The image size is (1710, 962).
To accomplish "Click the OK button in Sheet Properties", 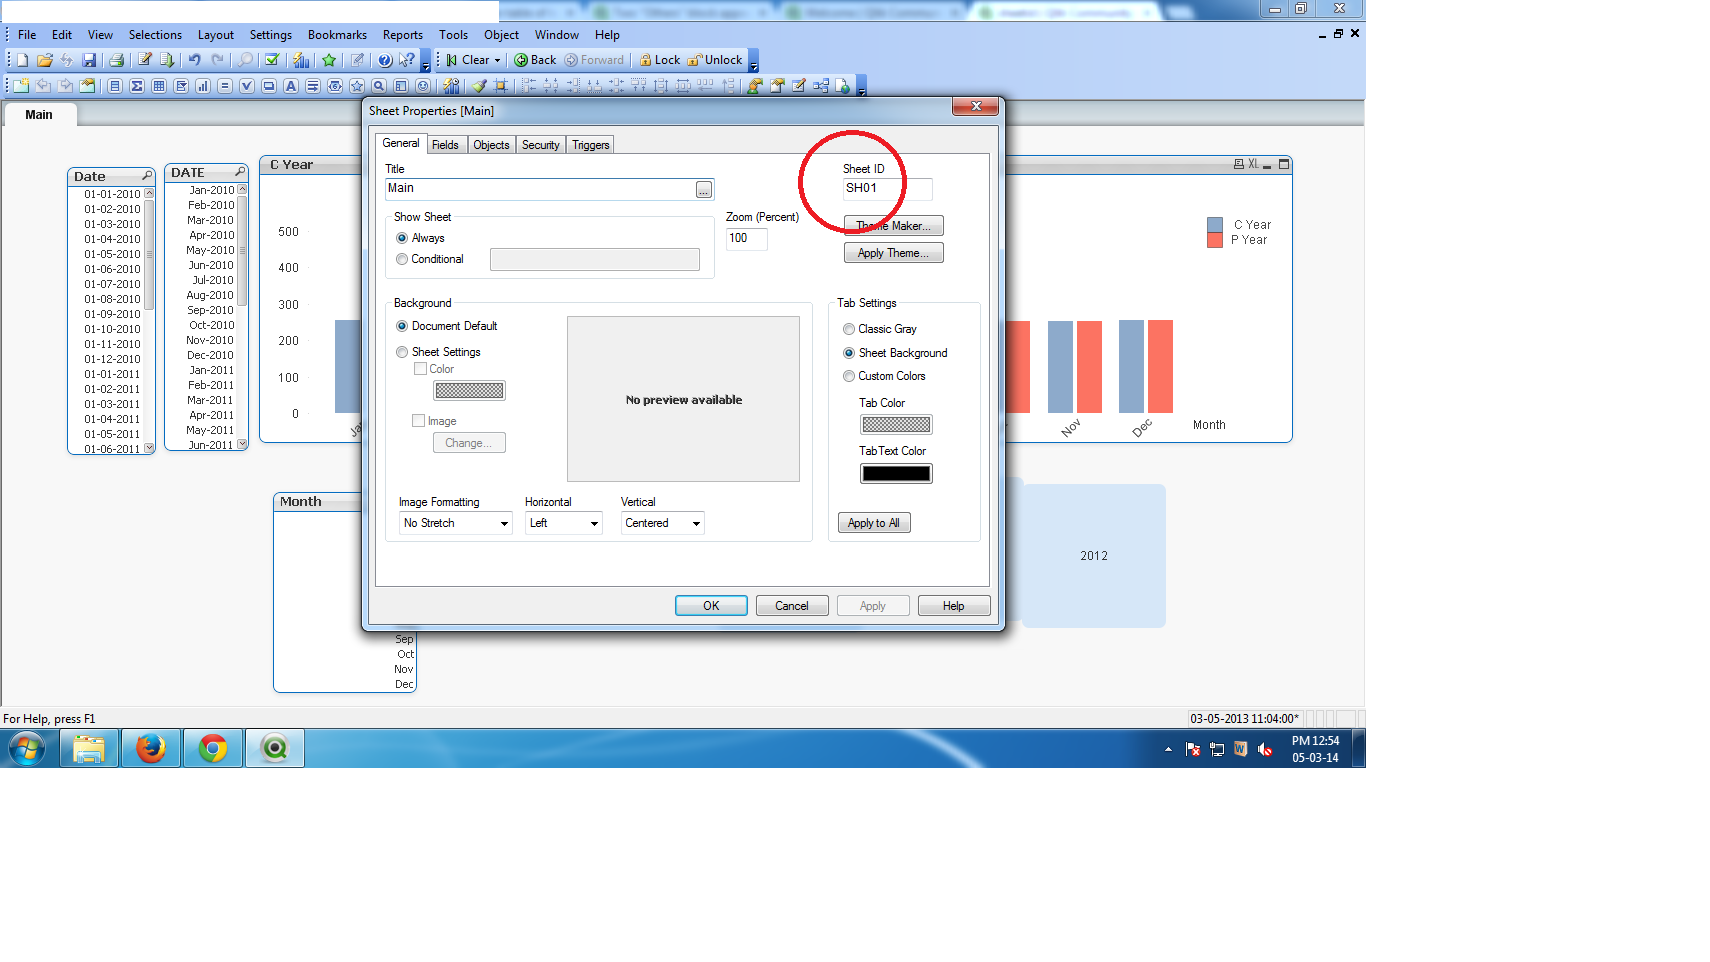I will (711, 606).
